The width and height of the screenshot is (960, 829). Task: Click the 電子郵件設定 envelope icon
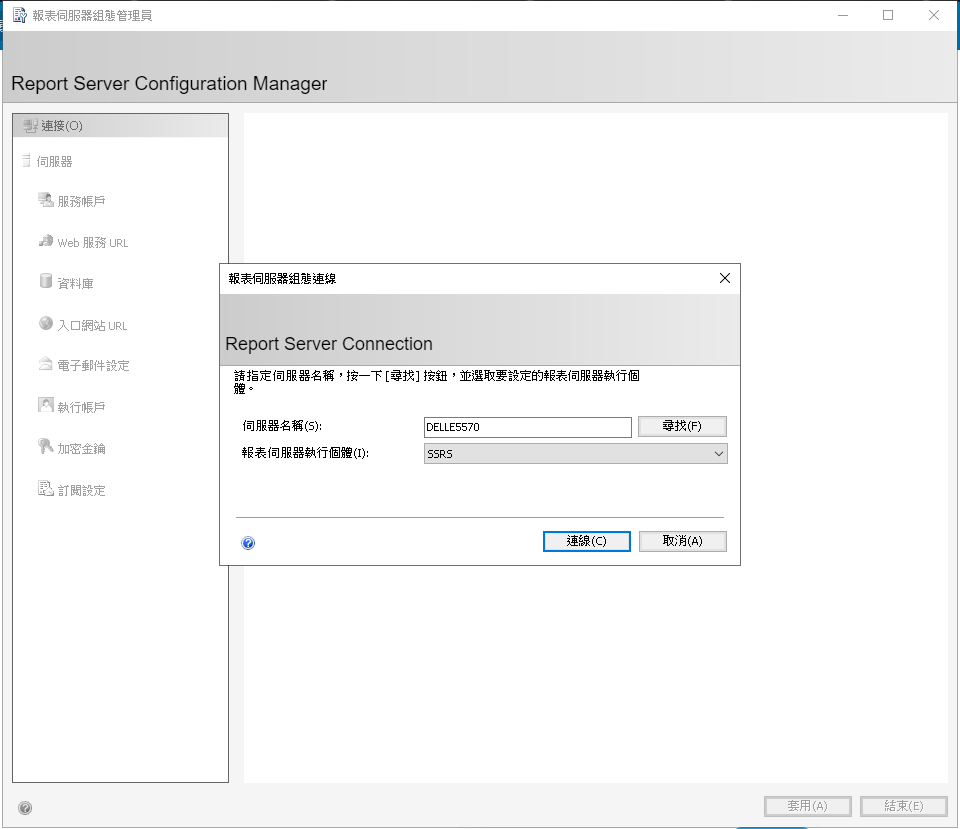point(45,365)
